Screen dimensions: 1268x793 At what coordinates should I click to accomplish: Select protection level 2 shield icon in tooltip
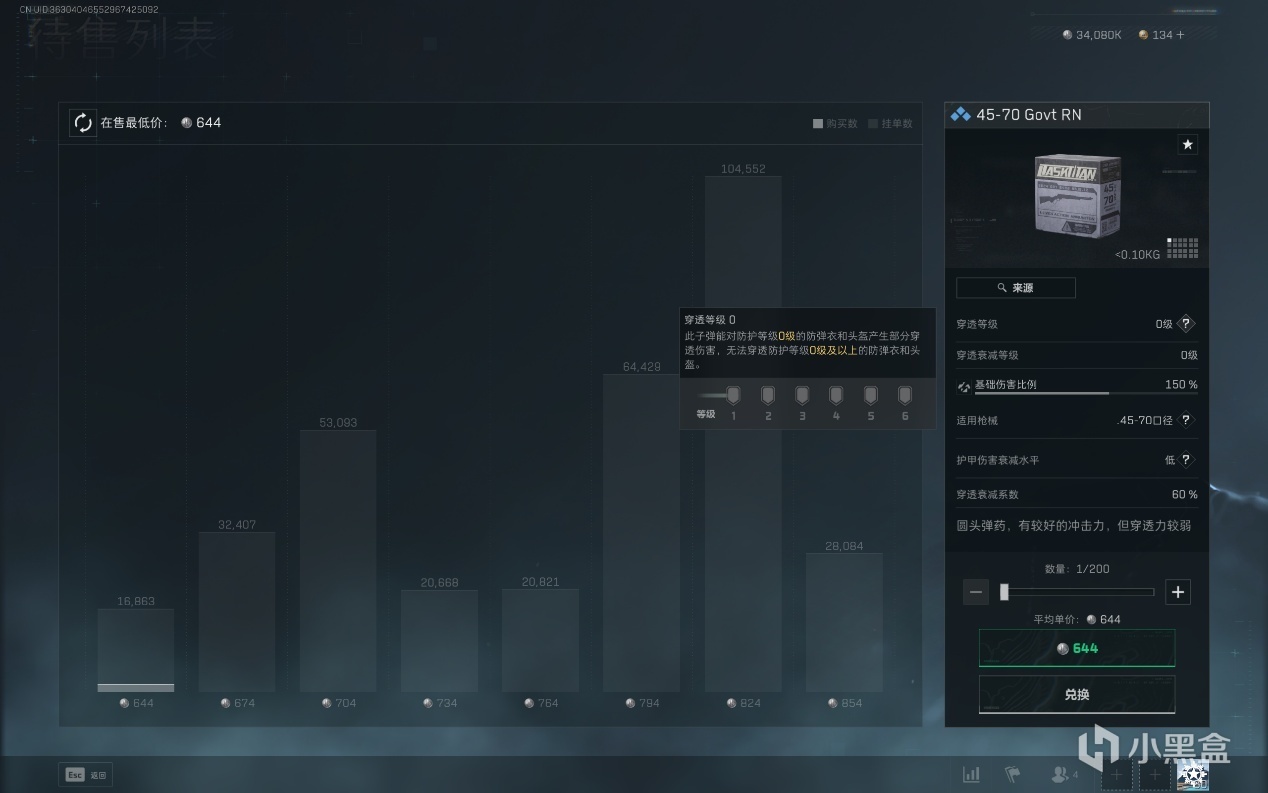click(768, 396)
